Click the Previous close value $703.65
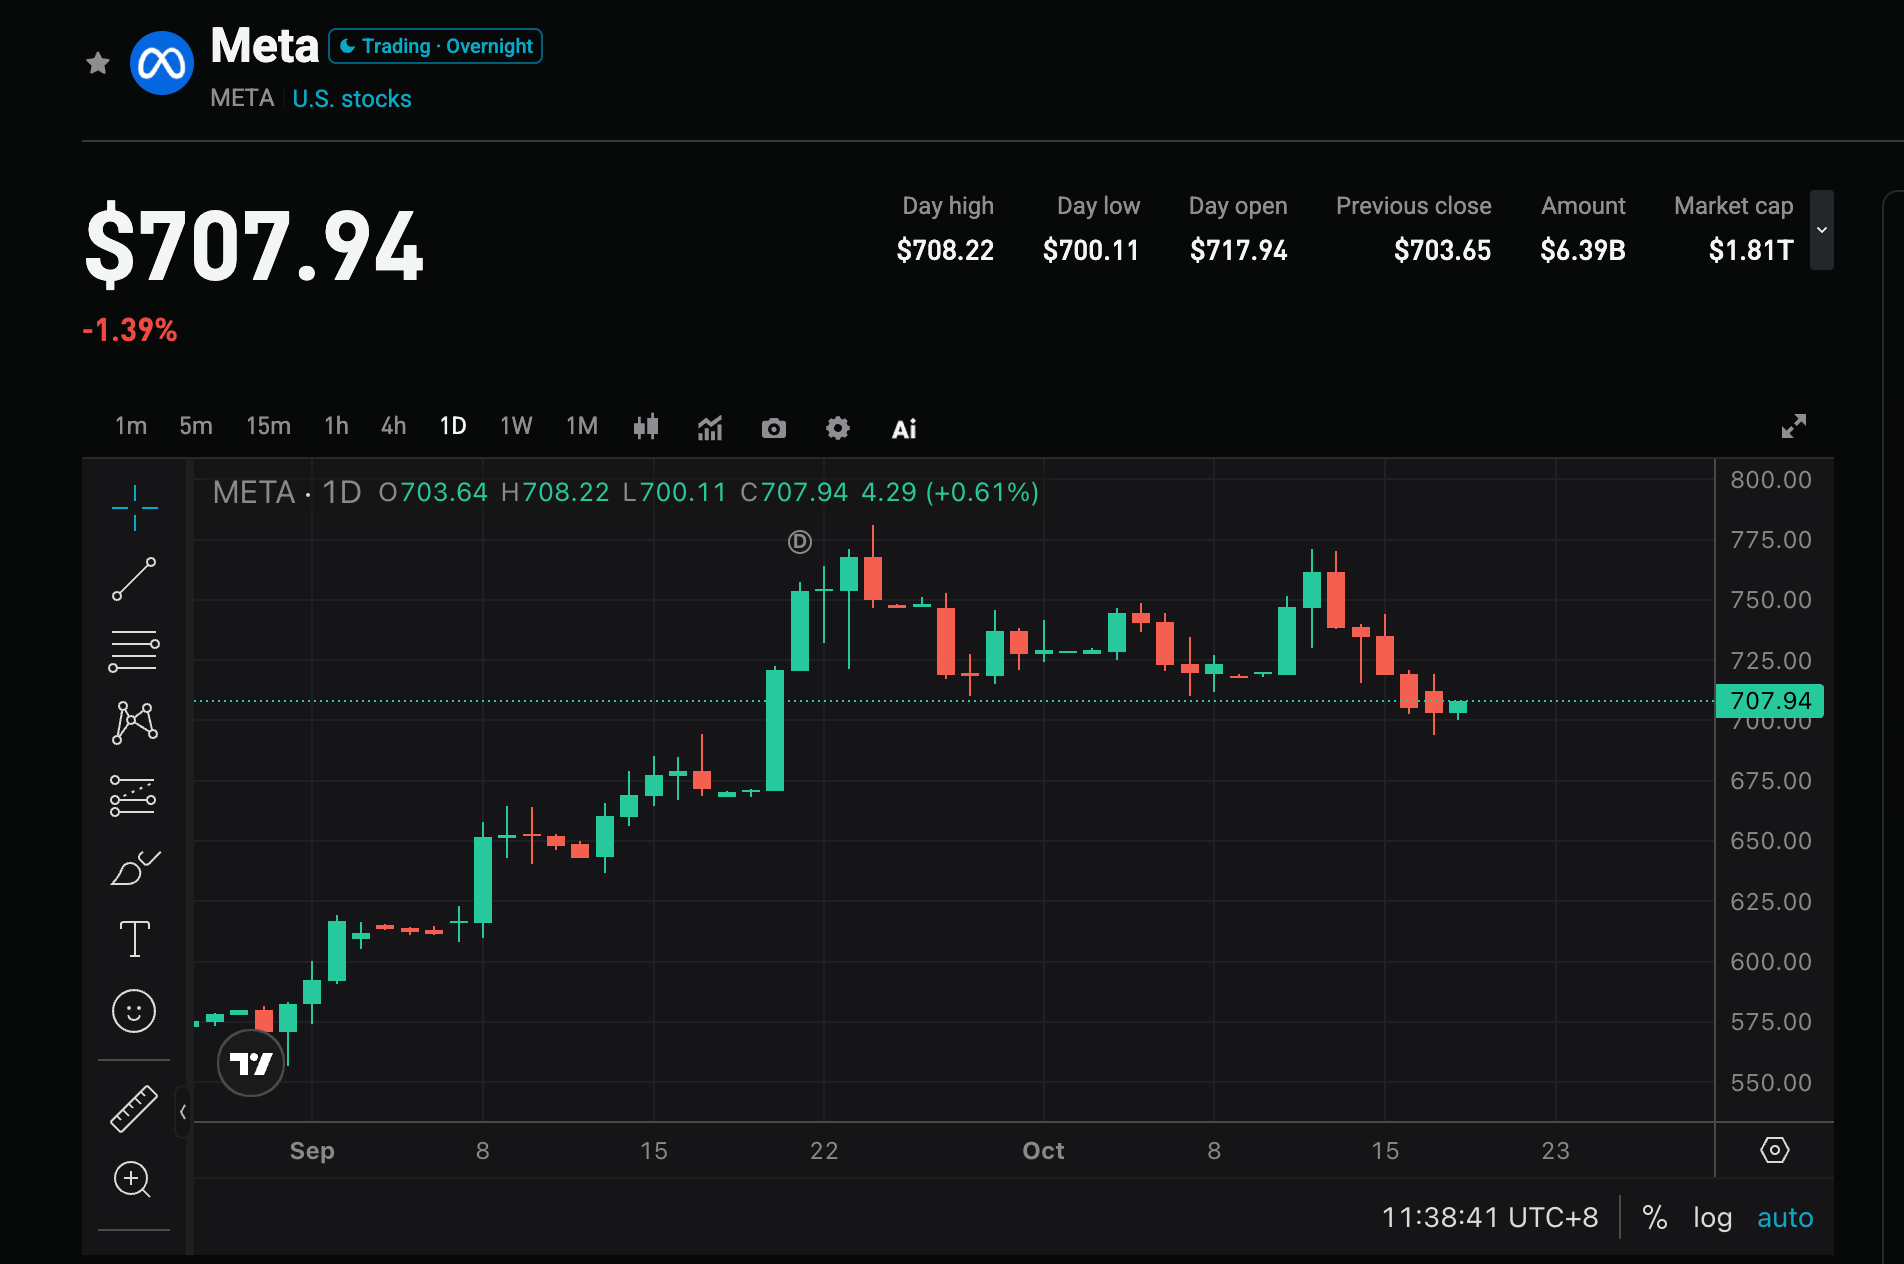The height and width of the screenshot is (1264, 1904). (1442, 250)
